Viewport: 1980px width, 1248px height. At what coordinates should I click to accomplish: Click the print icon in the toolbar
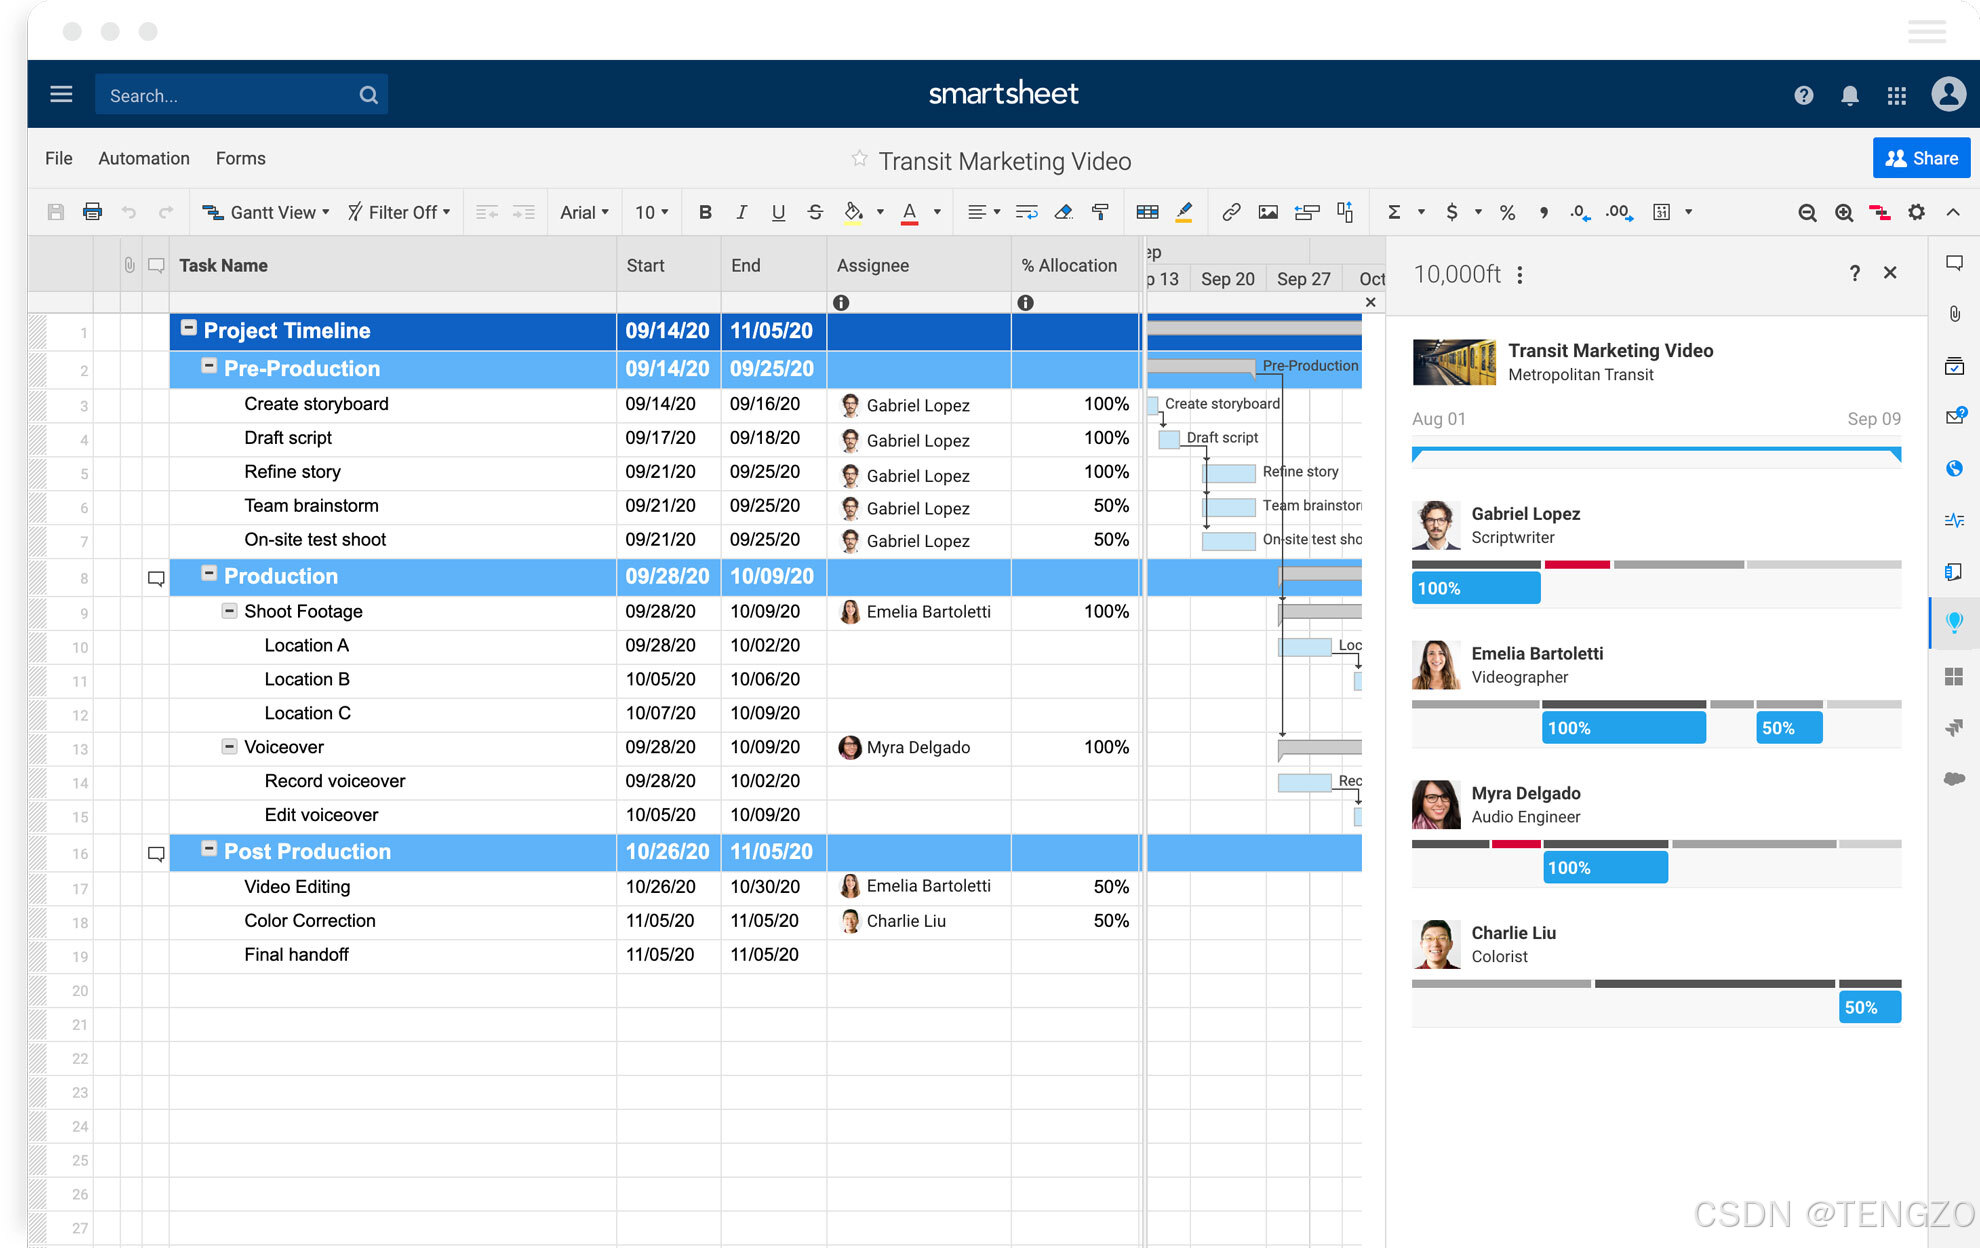[x=92, y=212]
